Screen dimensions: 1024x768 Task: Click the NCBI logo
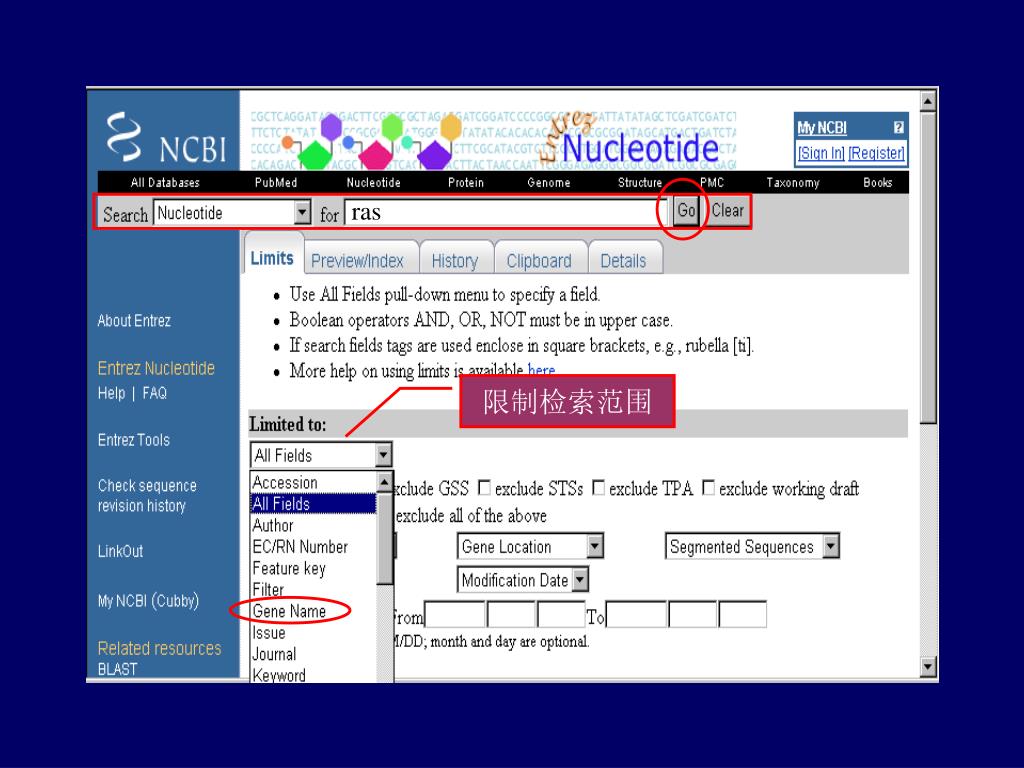(167, 138)
